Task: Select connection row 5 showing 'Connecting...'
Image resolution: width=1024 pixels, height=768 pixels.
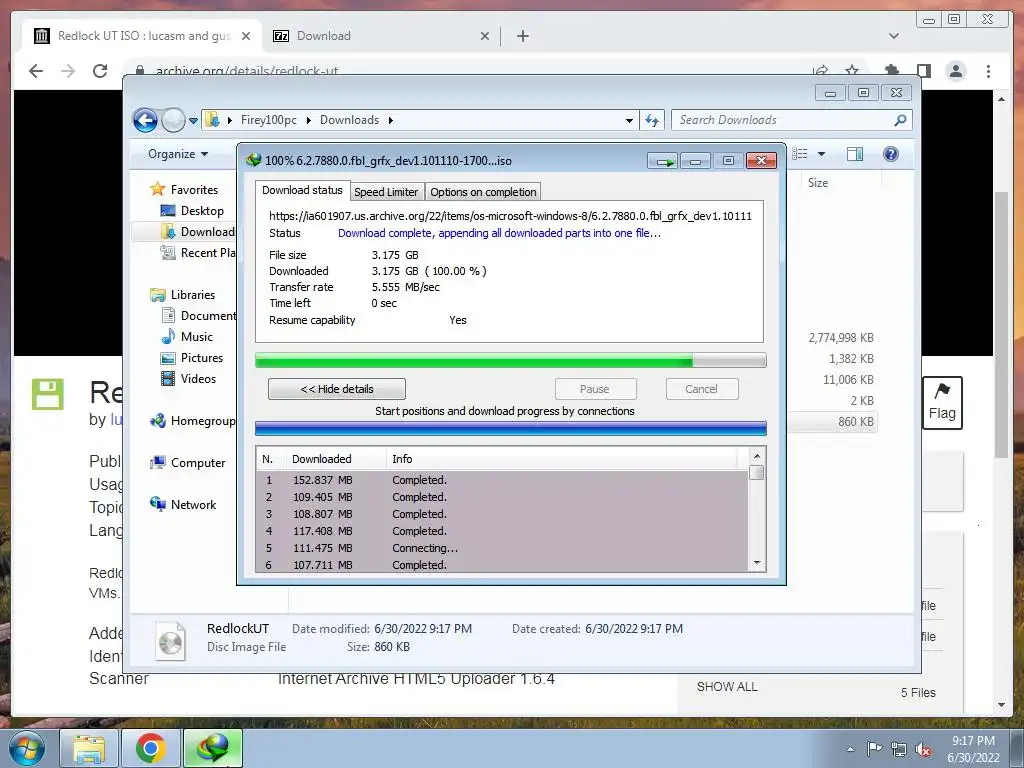Action: click(502, 549)
